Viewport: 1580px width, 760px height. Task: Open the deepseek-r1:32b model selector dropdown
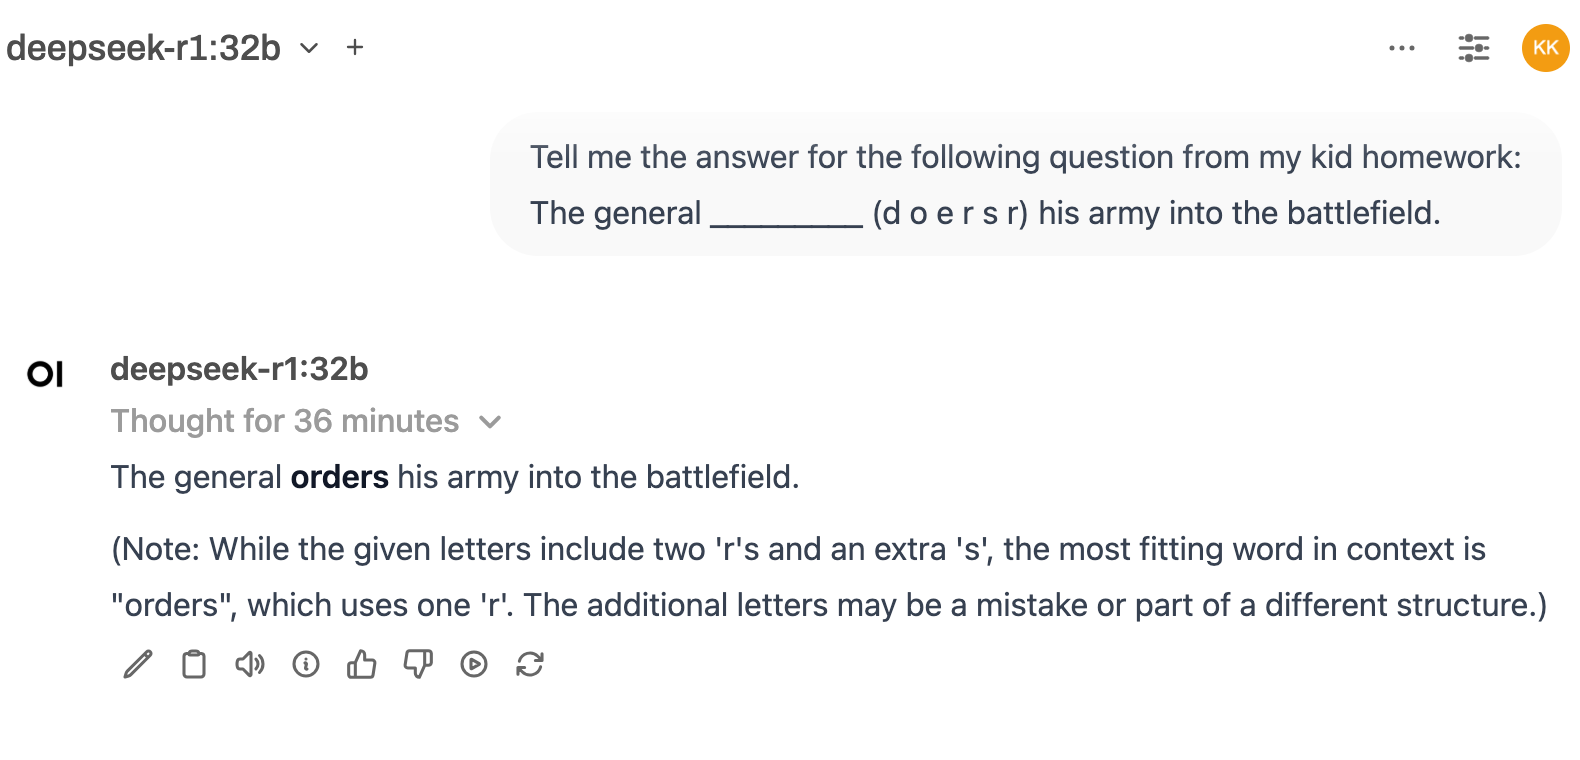pos(310,48)
